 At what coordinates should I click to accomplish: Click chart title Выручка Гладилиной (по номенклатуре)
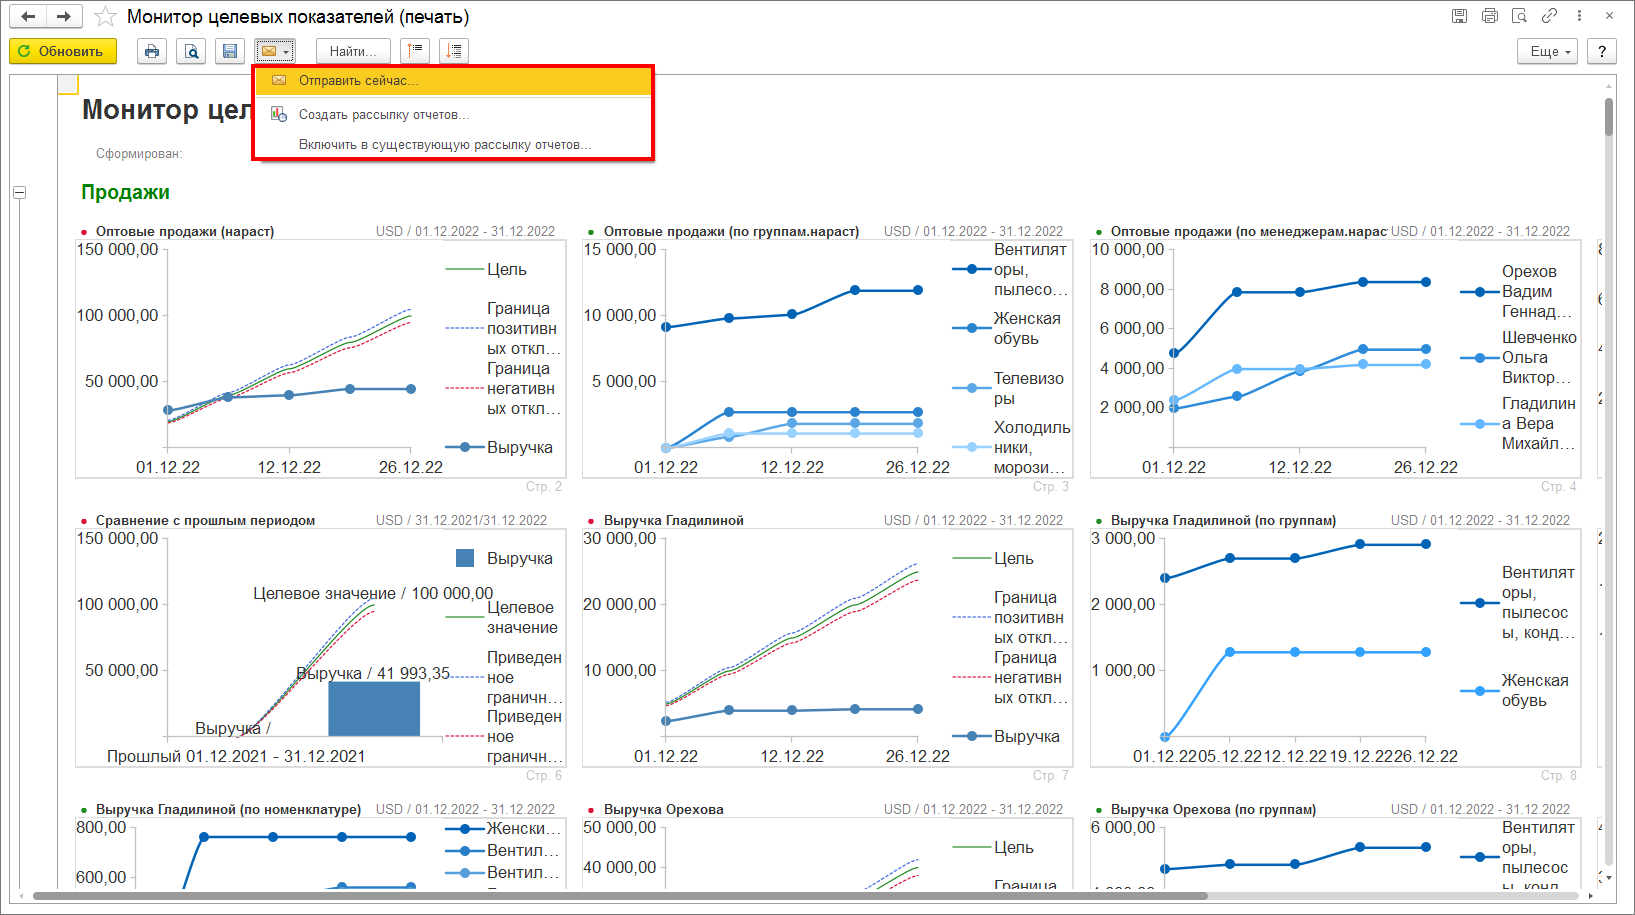[228, 809]
